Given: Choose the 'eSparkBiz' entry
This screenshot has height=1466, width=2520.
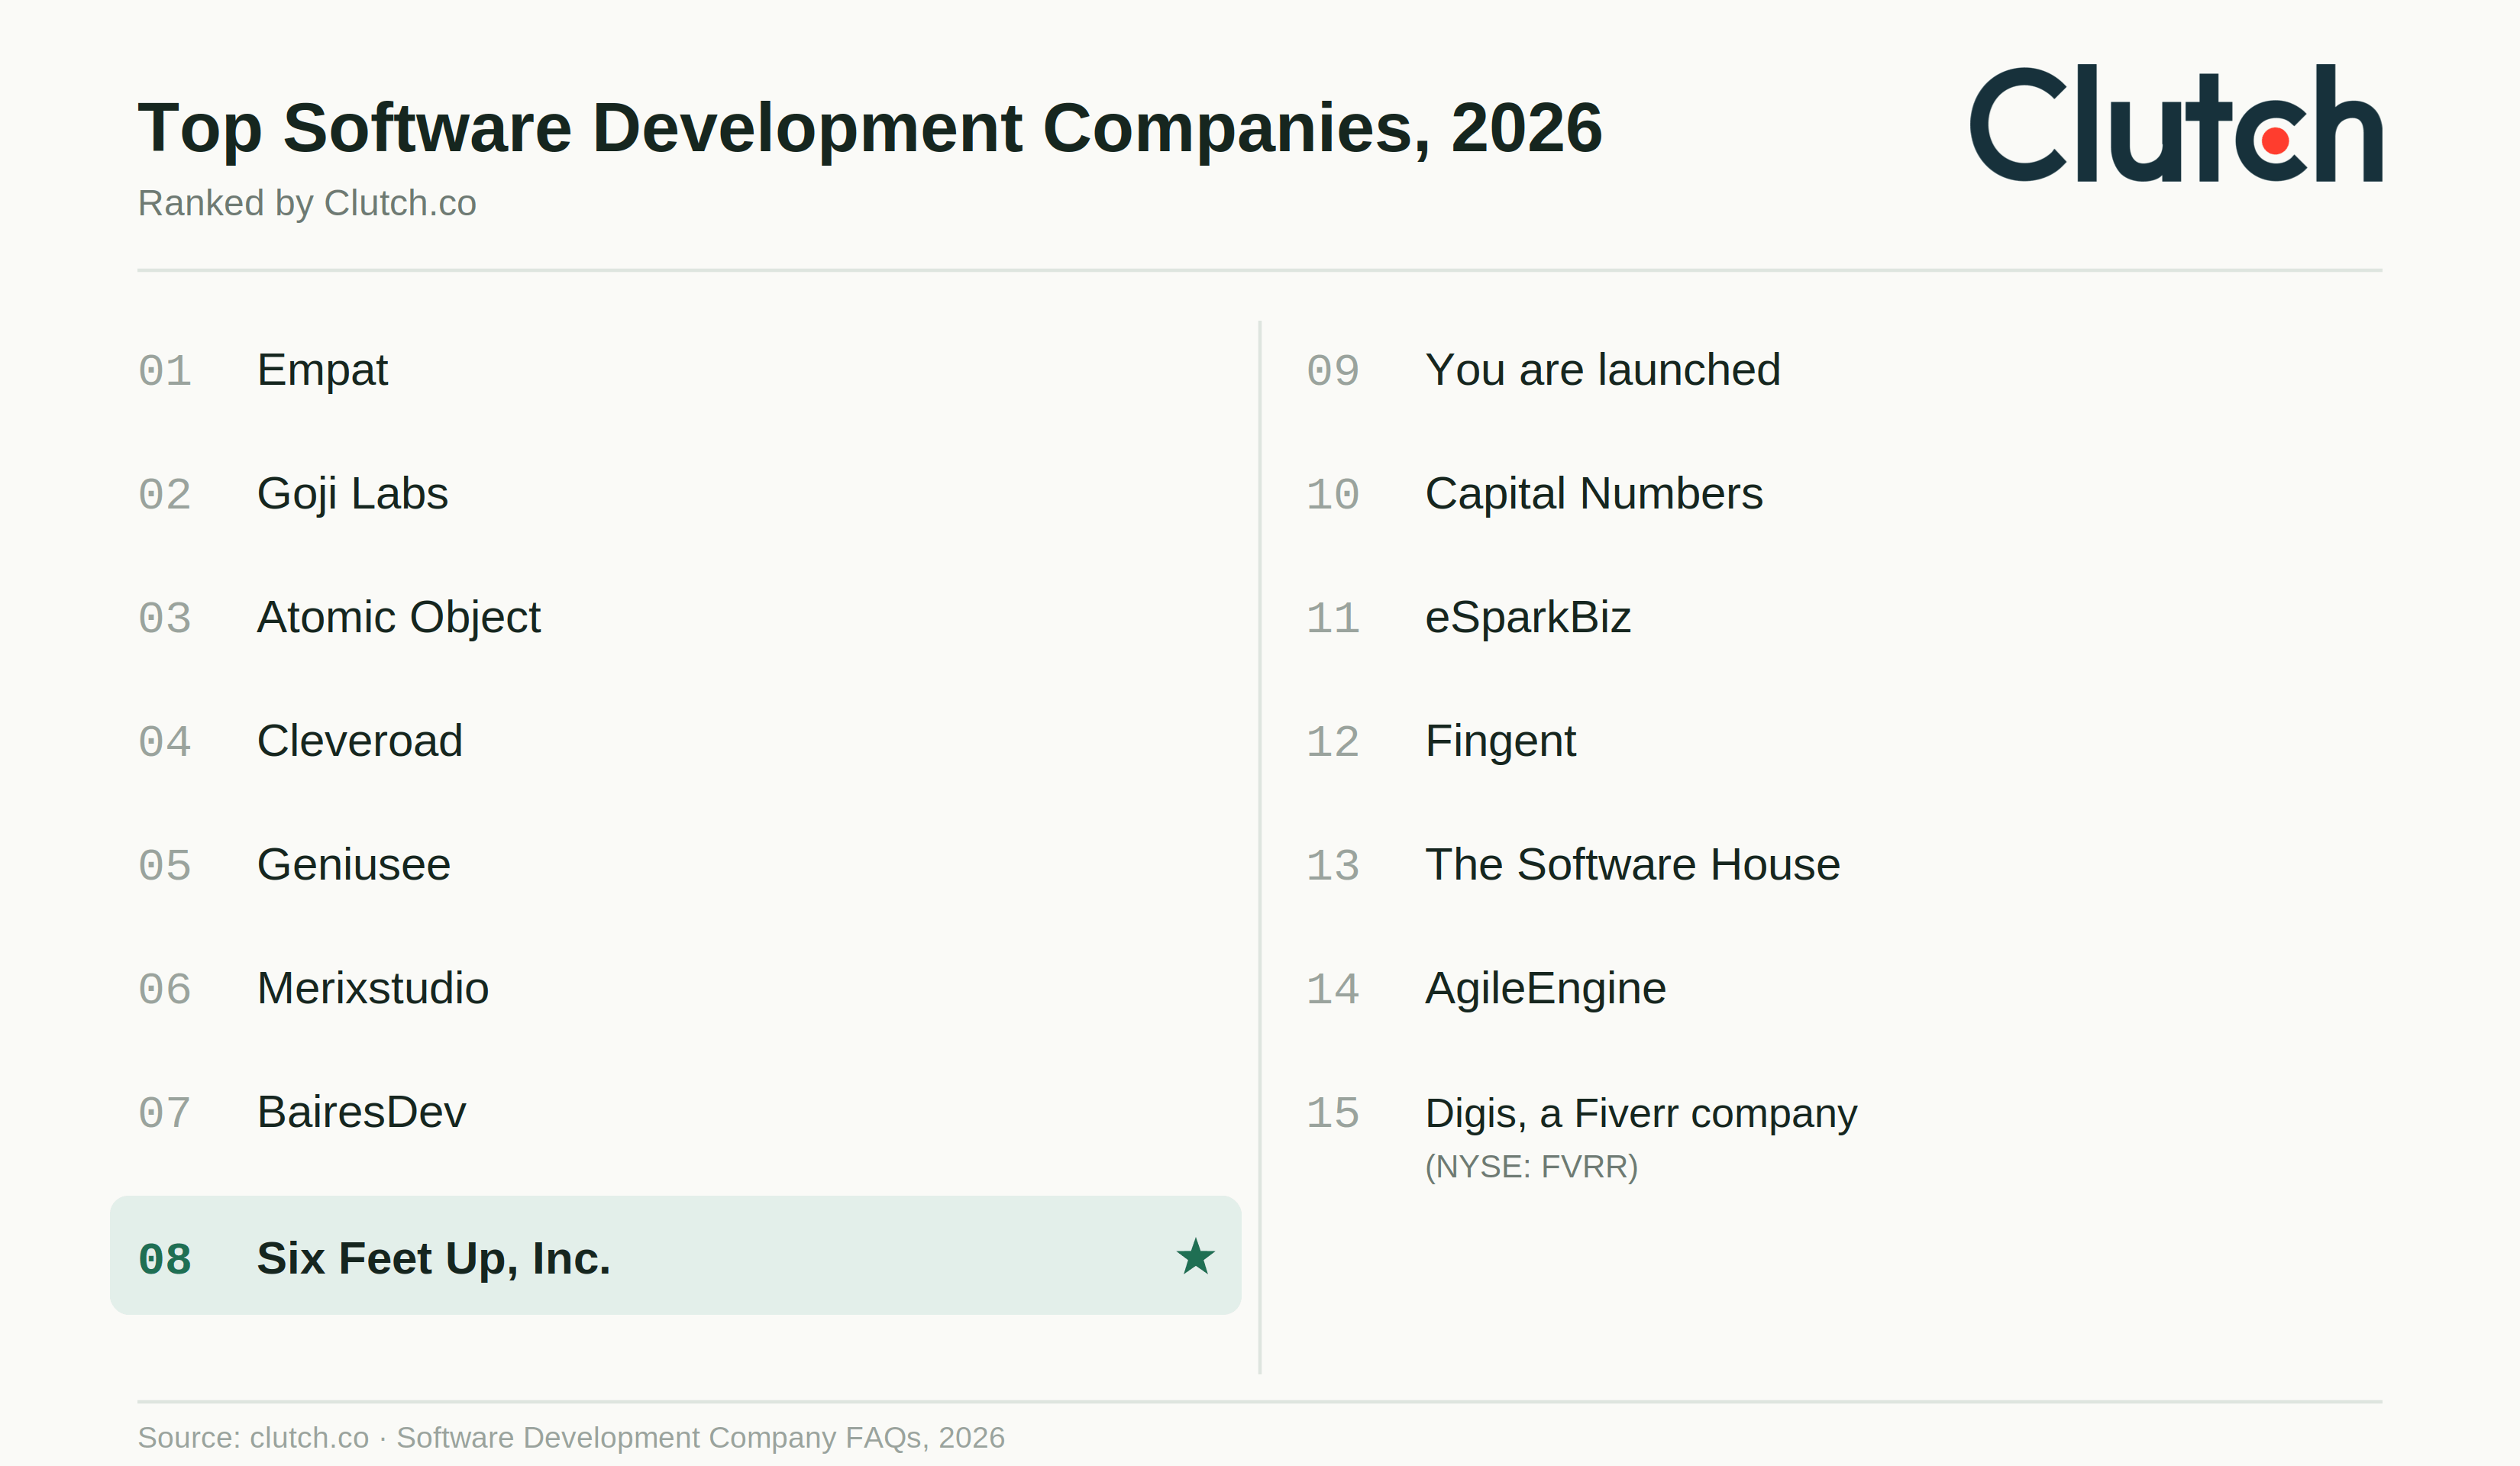Looking at the screenshot, I should (x=1528, y=618).
